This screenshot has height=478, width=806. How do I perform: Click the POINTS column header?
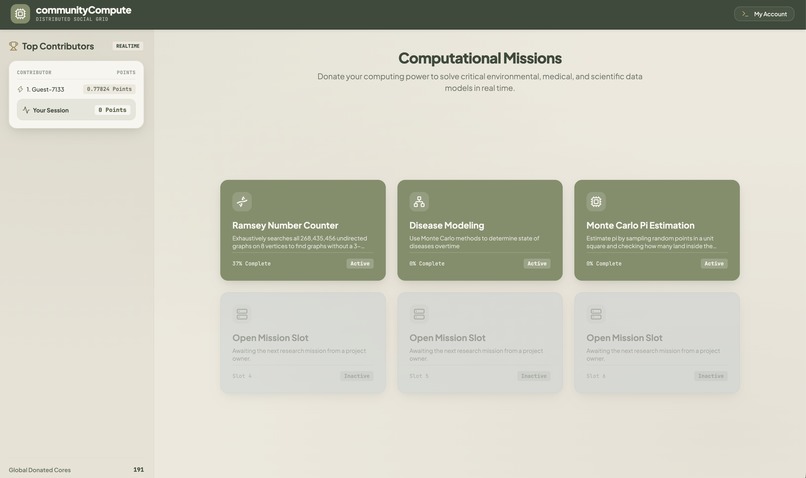[x=126, y=72]
